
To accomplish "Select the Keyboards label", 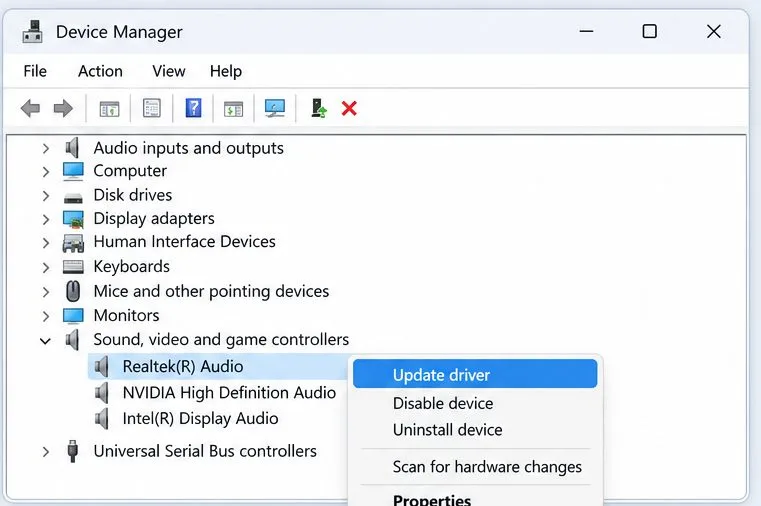I will pyautogui.click(x=132, y=266).
